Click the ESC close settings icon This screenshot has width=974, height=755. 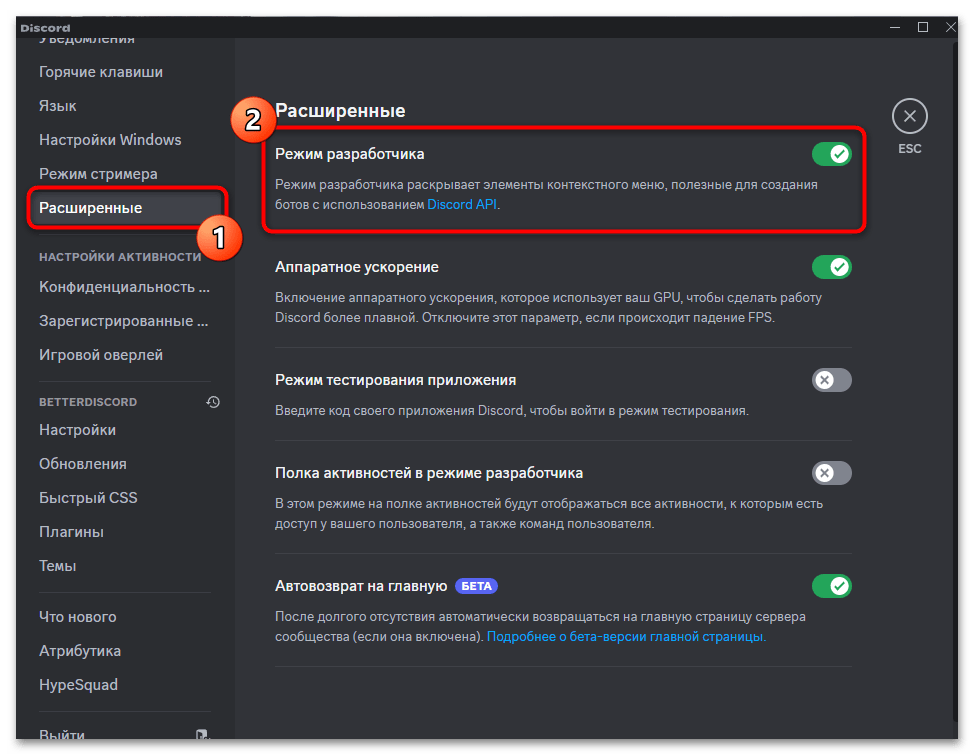(909, 116)
